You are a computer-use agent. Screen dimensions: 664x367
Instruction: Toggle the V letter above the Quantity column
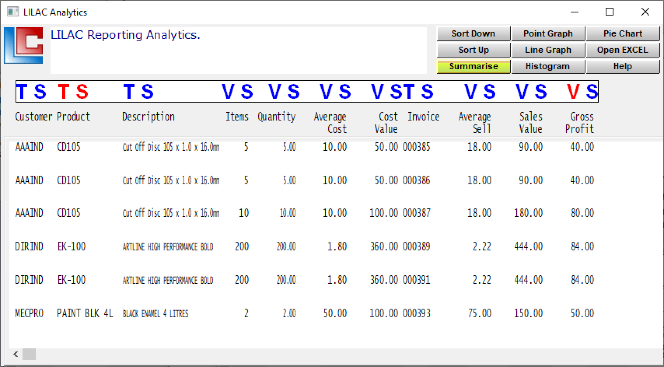275,92
